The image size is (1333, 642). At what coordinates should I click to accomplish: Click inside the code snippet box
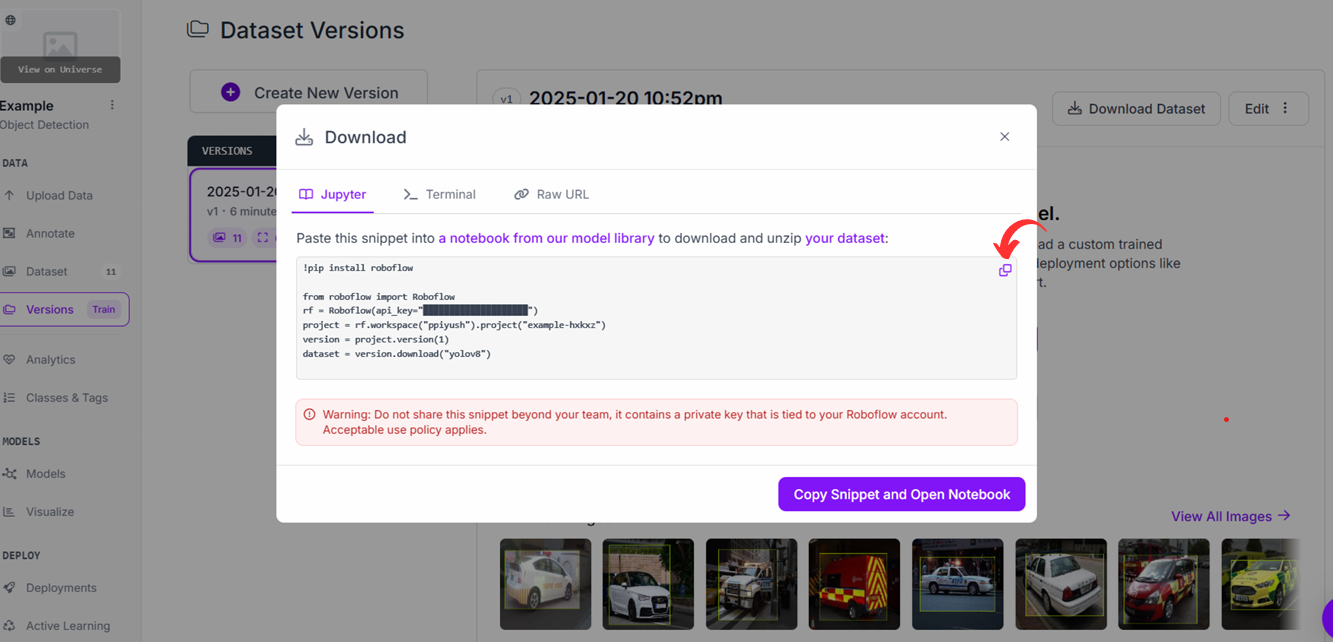pos(656,318)
